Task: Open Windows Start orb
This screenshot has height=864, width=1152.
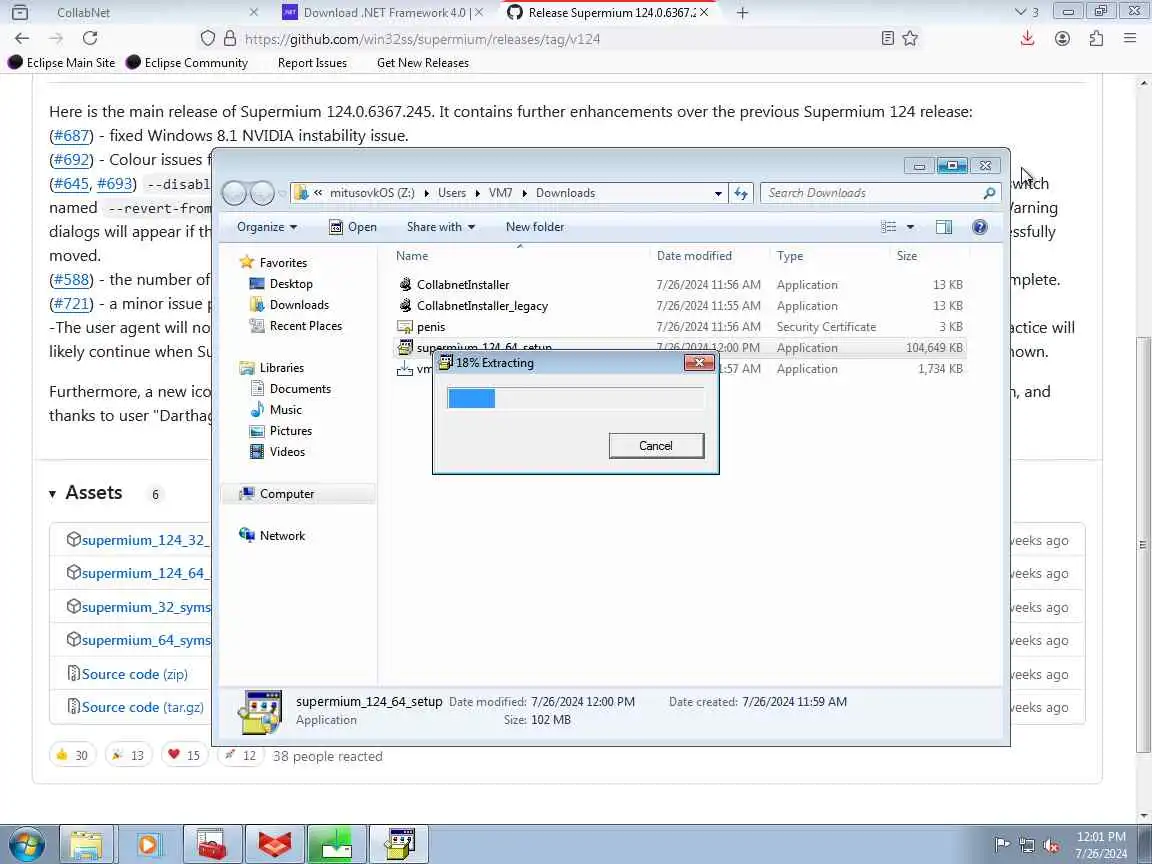Action: tap(25, 845)
